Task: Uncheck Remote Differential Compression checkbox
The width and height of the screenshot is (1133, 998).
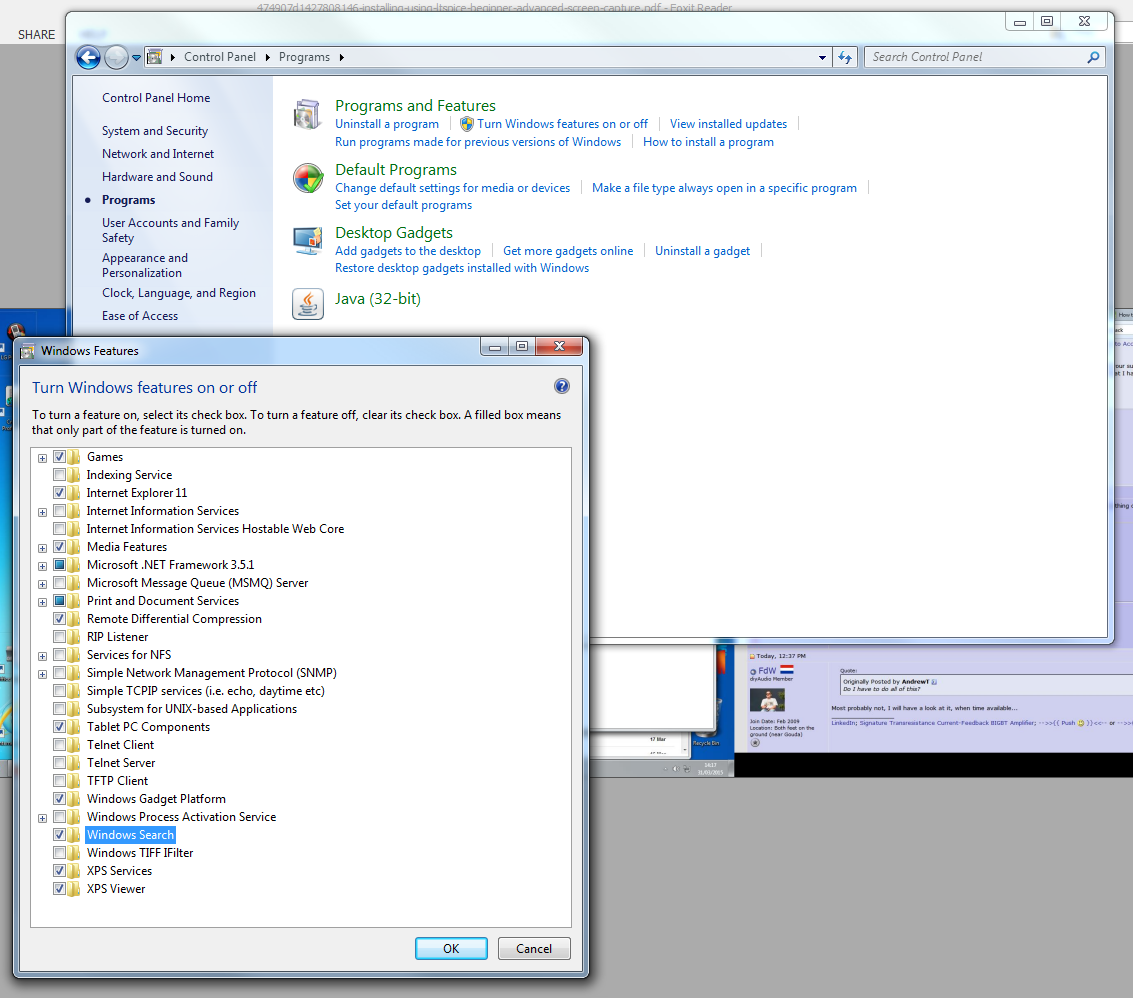Action: pos(59,619)
